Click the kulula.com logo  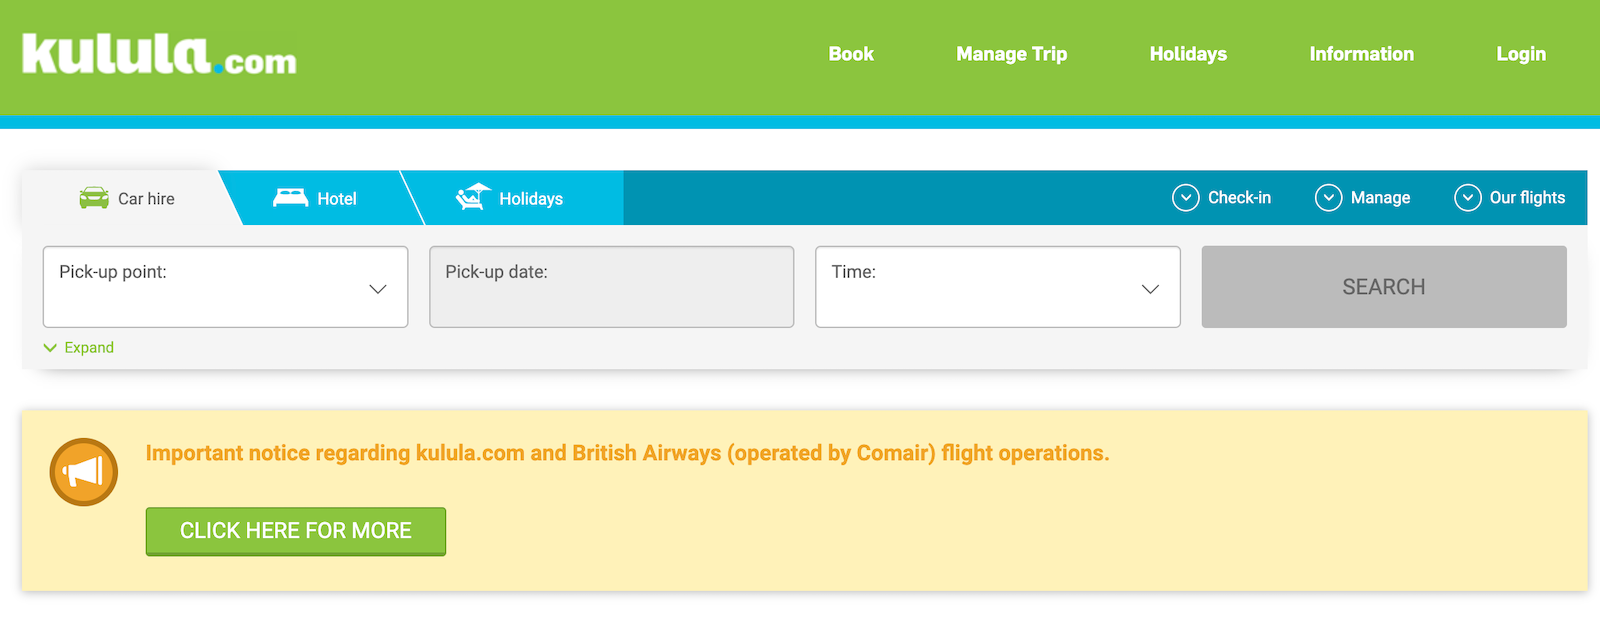tap(157, 57)
